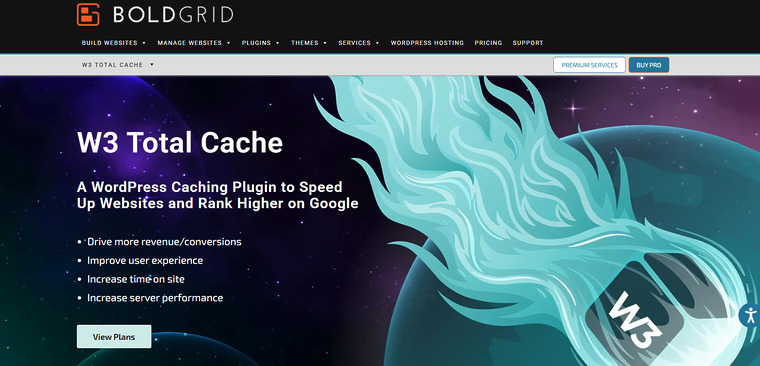Expand the Build Websites dropdown arrow
The width and height of the screenshot is (760, 366).
(x=144, y=43)
